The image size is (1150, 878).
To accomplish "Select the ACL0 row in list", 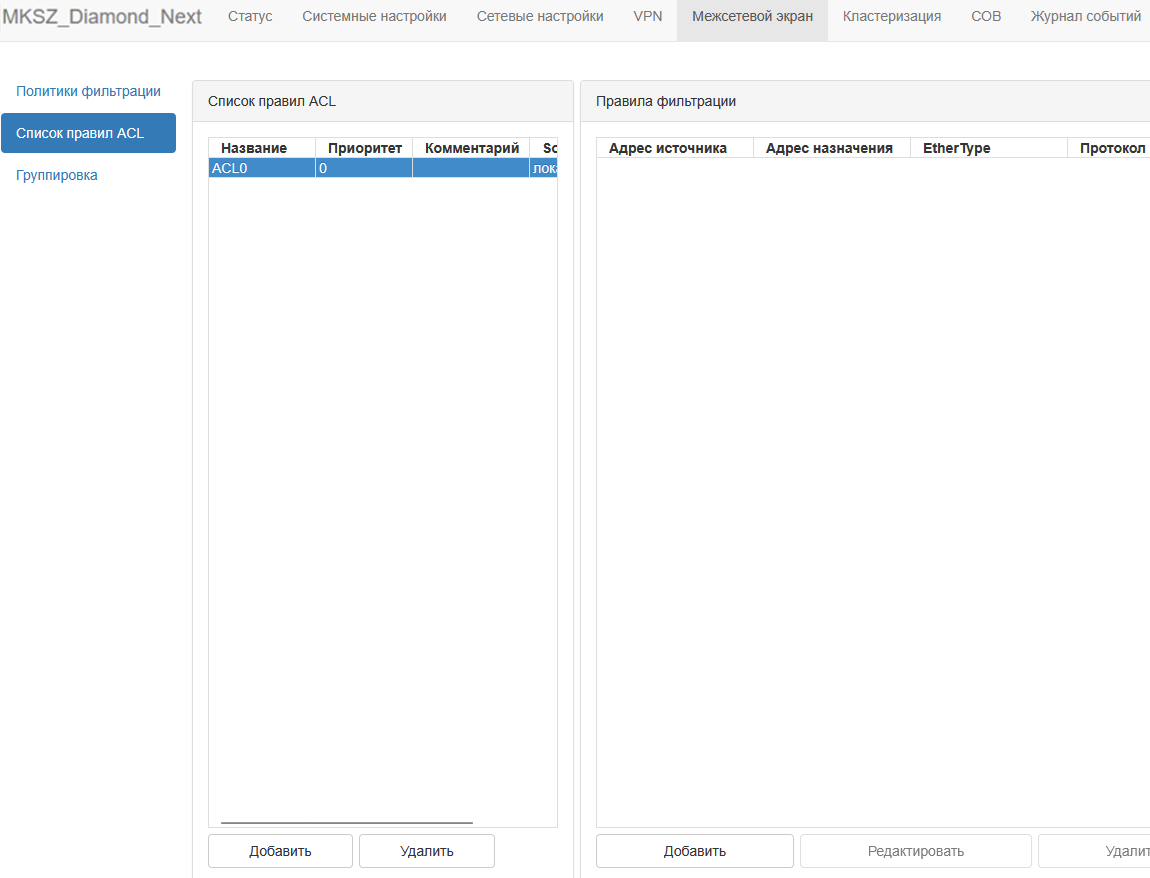I will point(260,168).
